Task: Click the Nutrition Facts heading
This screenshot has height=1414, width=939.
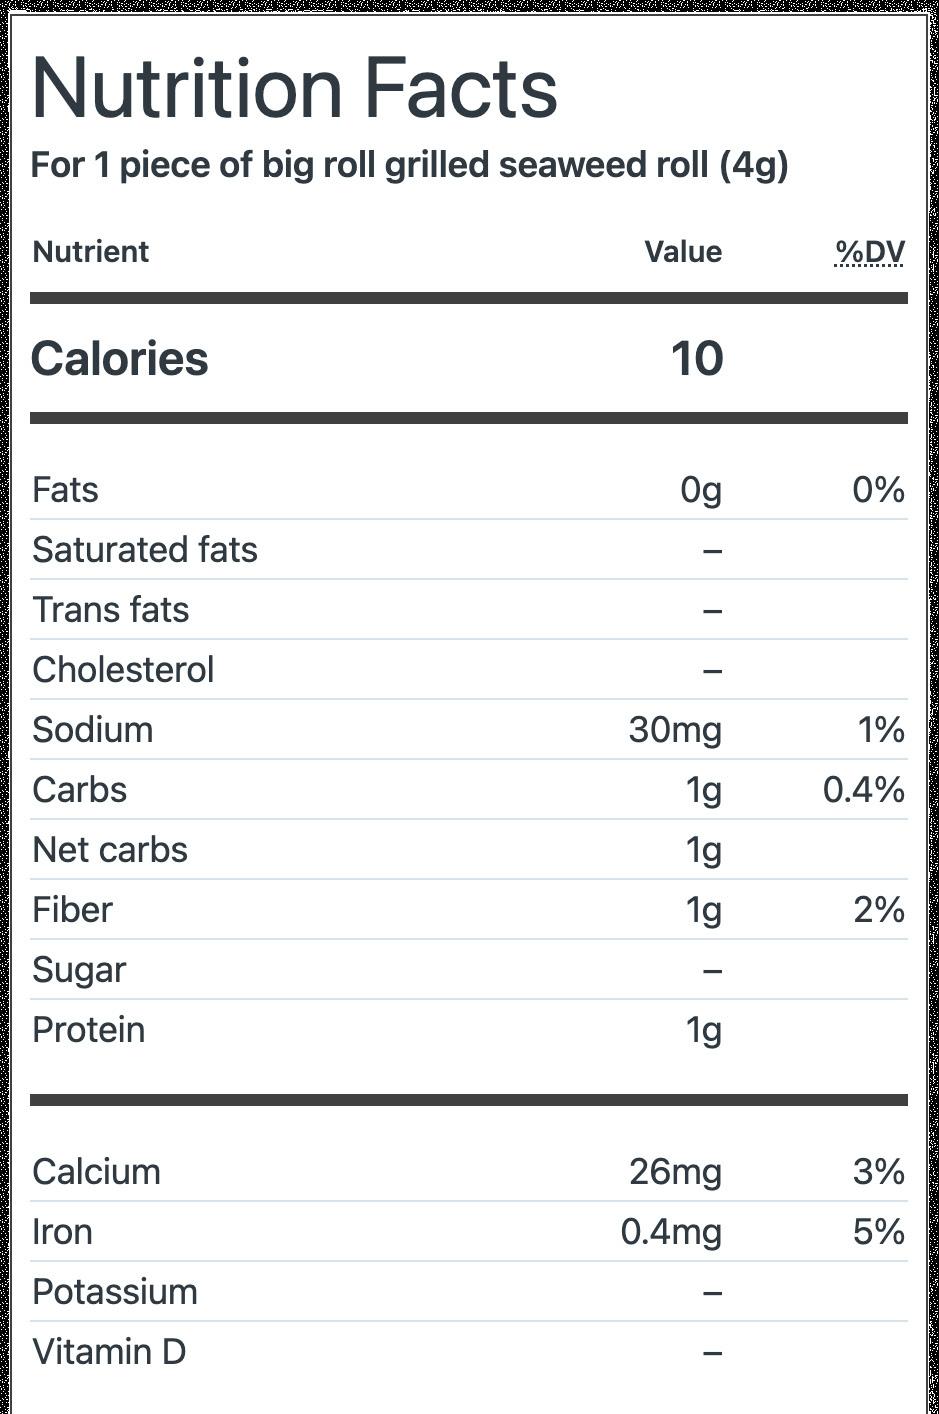Action: [x=294, y=89]
